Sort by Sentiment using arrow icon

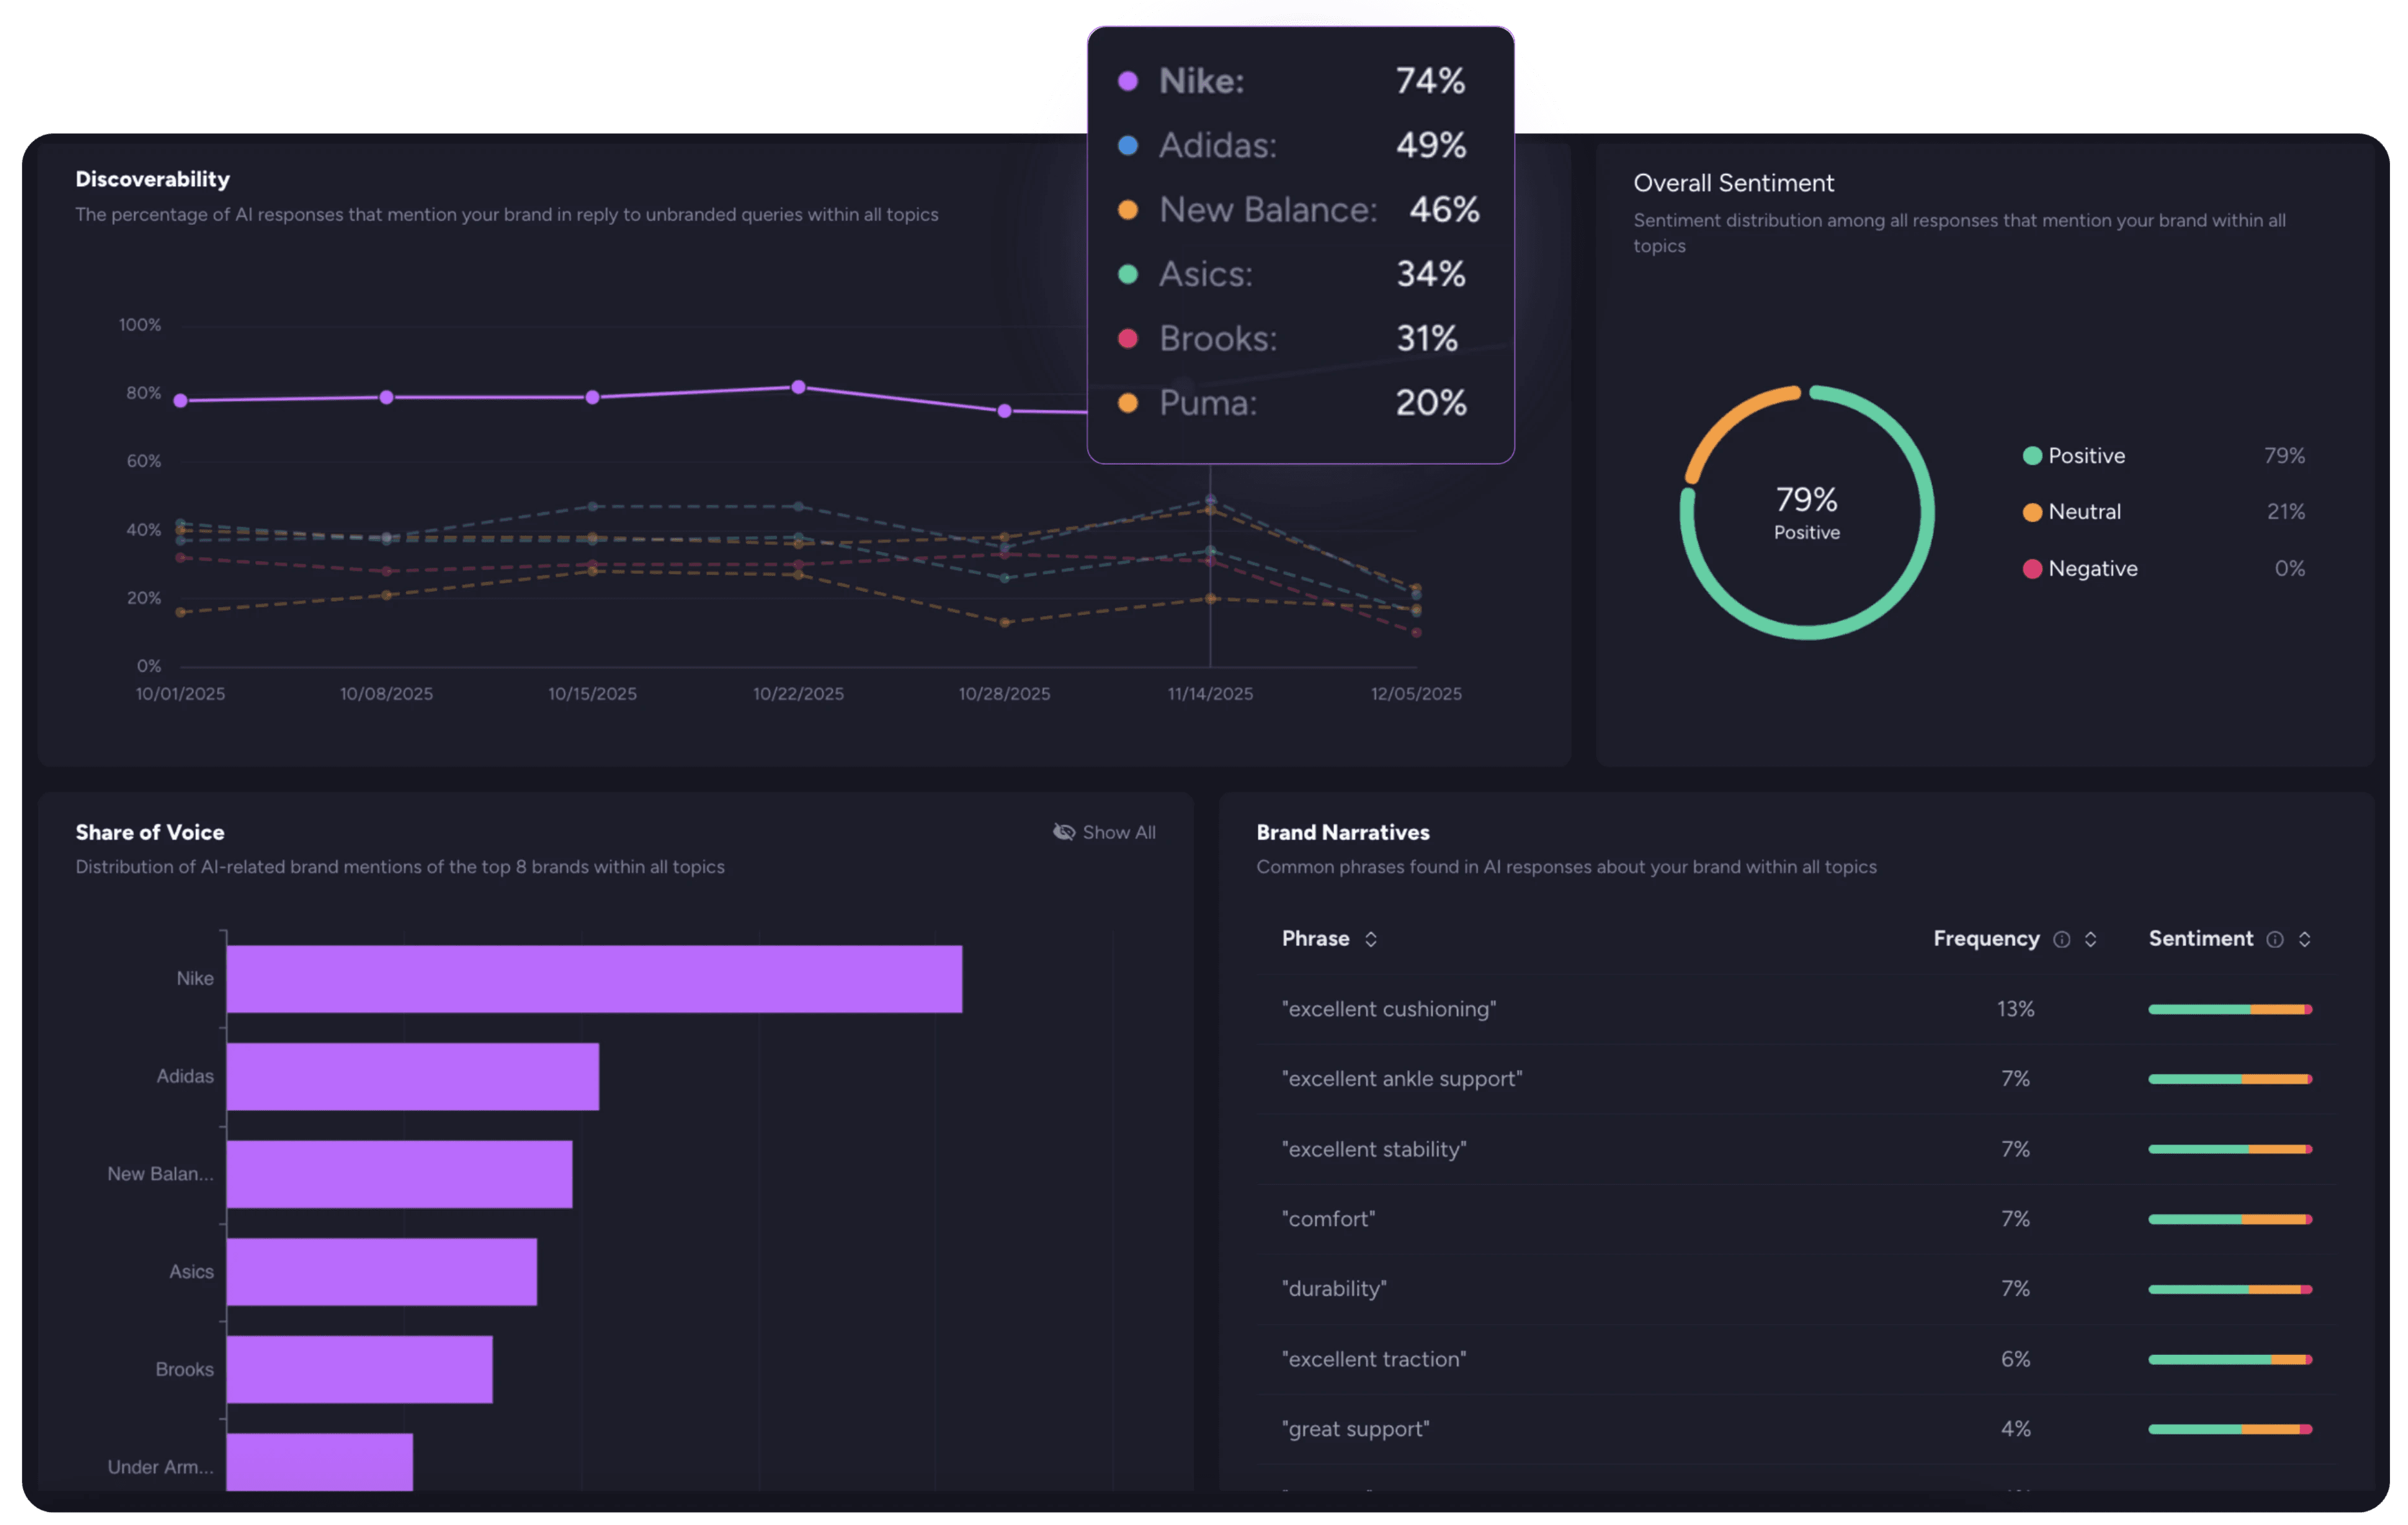point(2304,939)
